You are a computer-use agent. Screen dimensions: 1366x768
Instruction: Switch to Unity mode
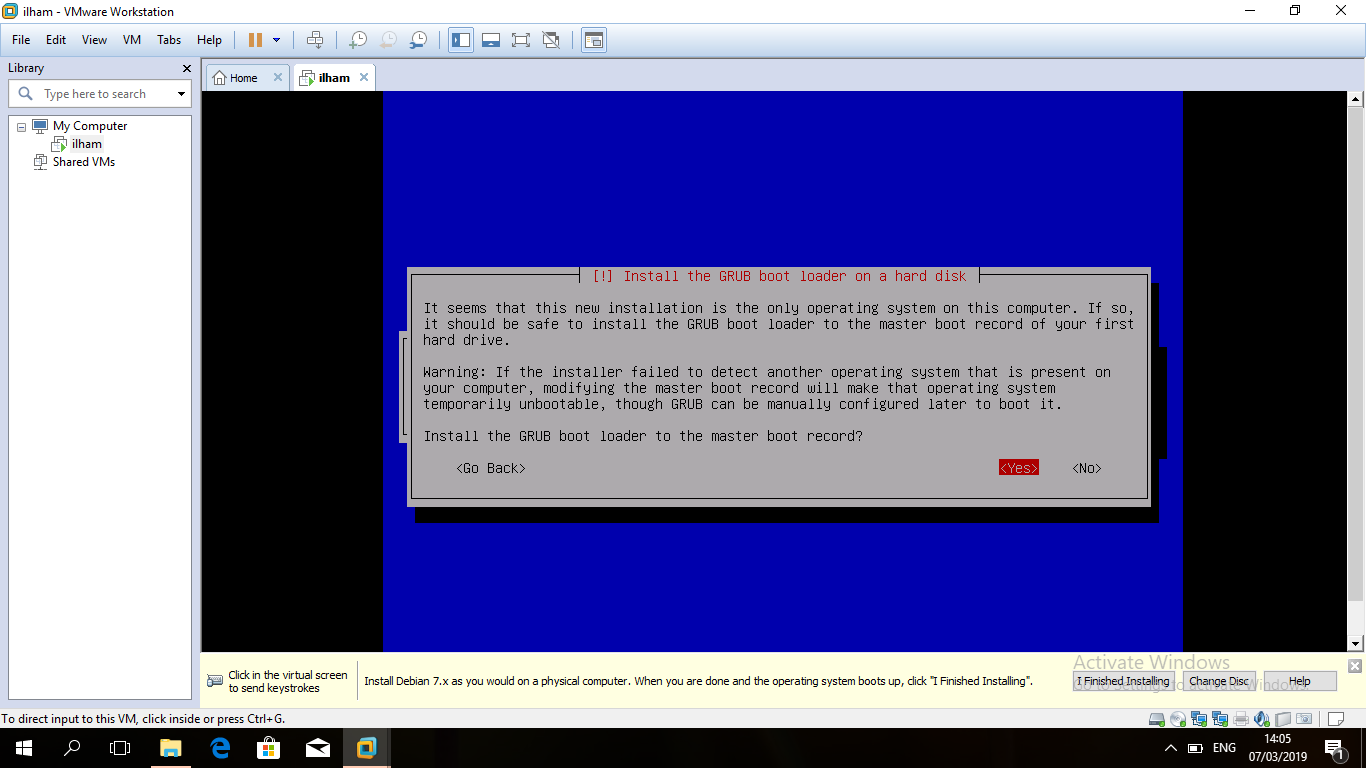click(x=551, y=40)
